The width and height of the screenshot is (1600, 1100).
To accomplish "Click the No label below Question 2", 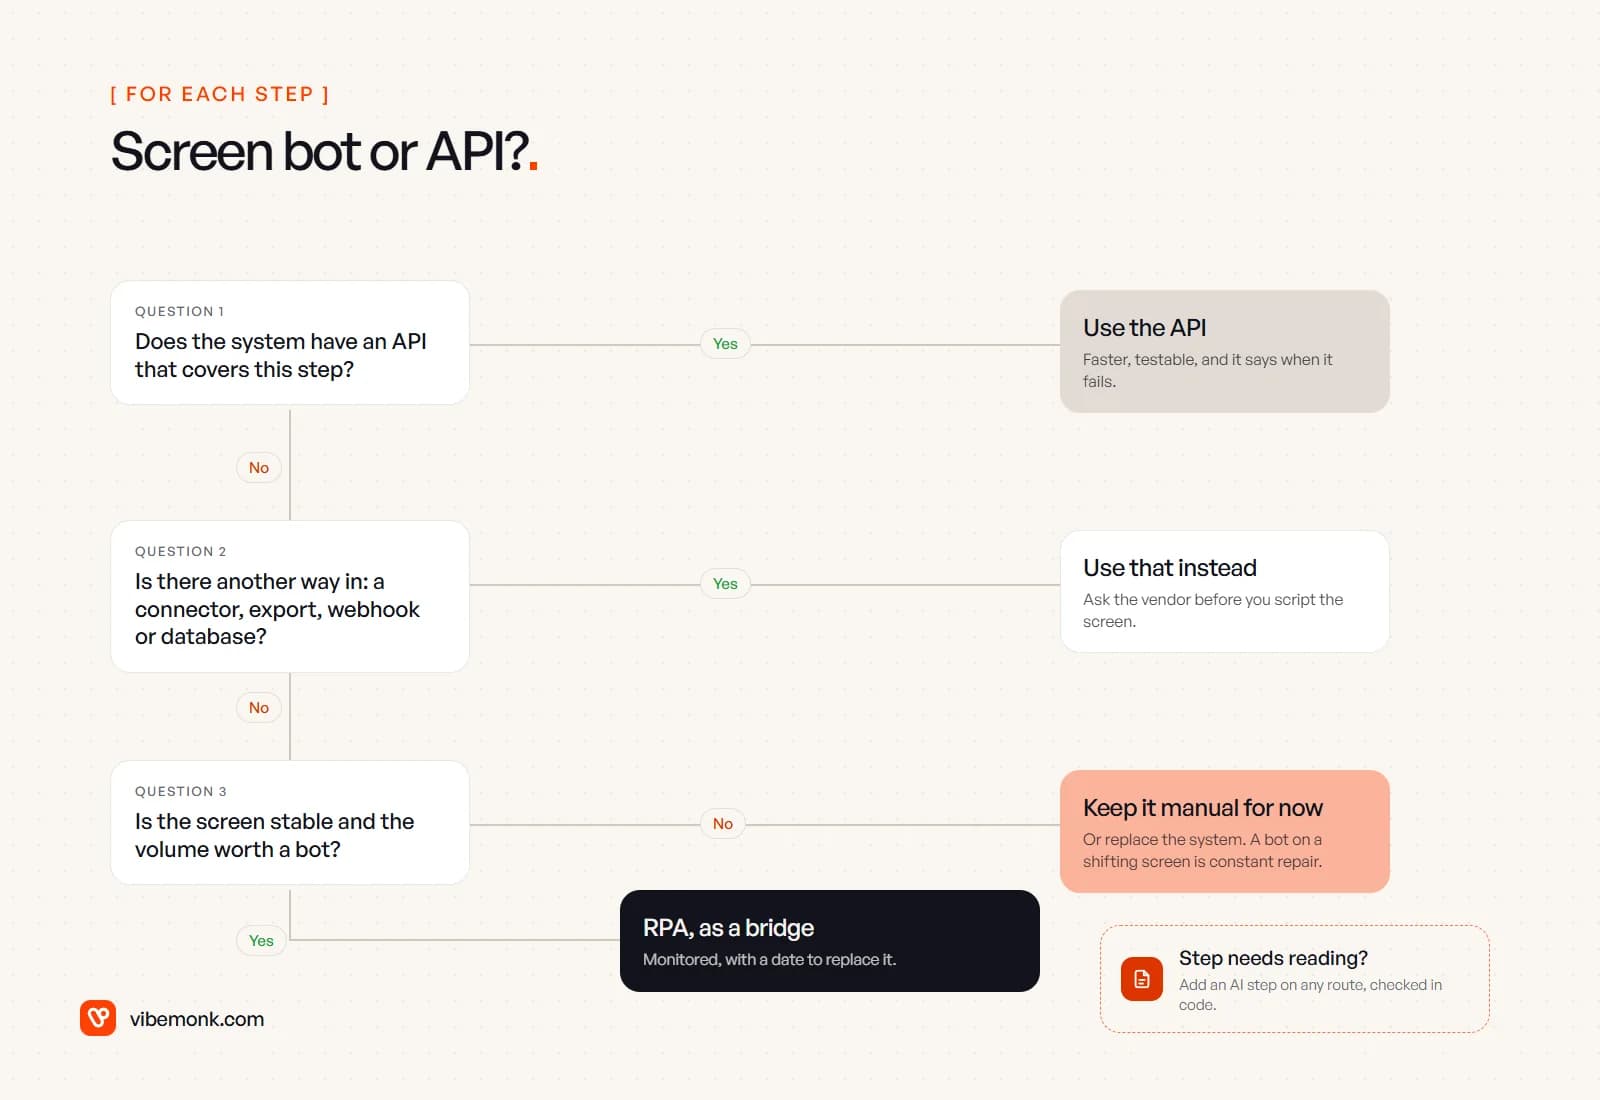I will tap(259, 708).
